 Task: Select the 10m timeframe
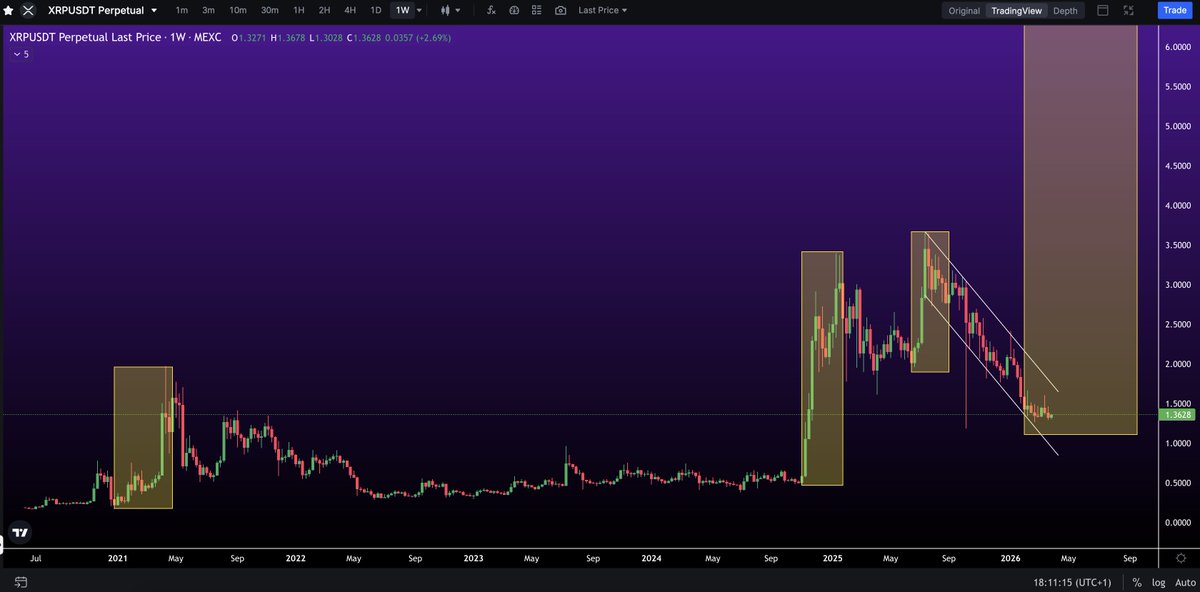click(238, 10)
